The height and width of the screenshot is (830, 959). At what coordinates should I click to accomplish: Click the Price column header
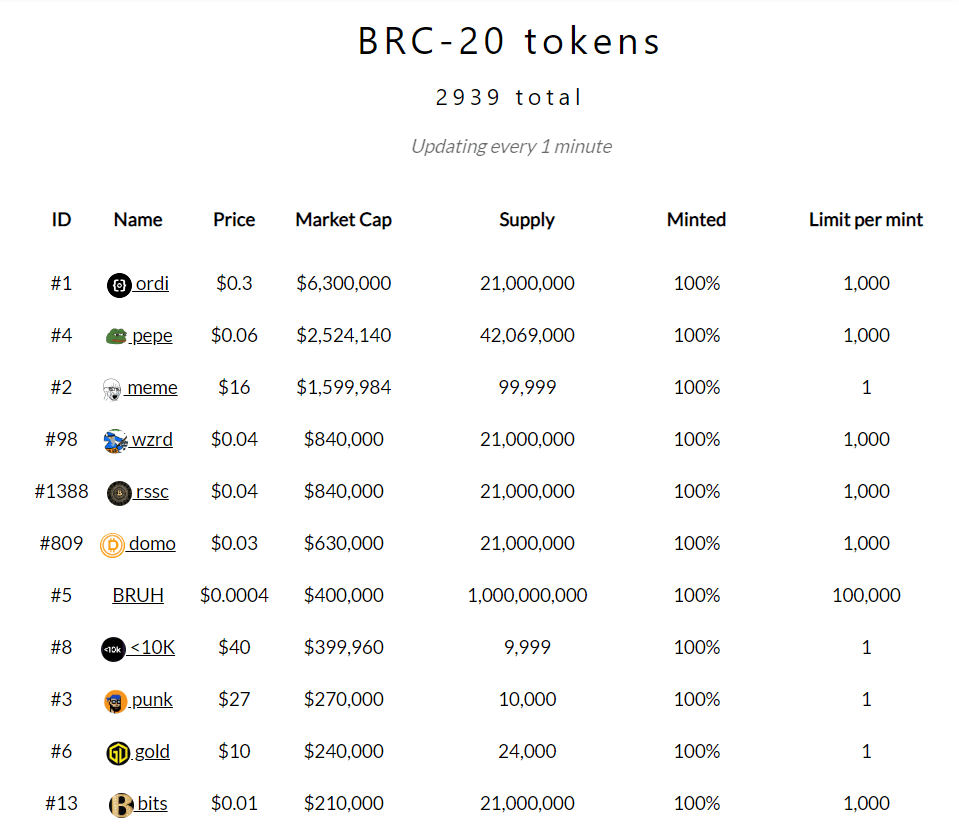point(234,219)
